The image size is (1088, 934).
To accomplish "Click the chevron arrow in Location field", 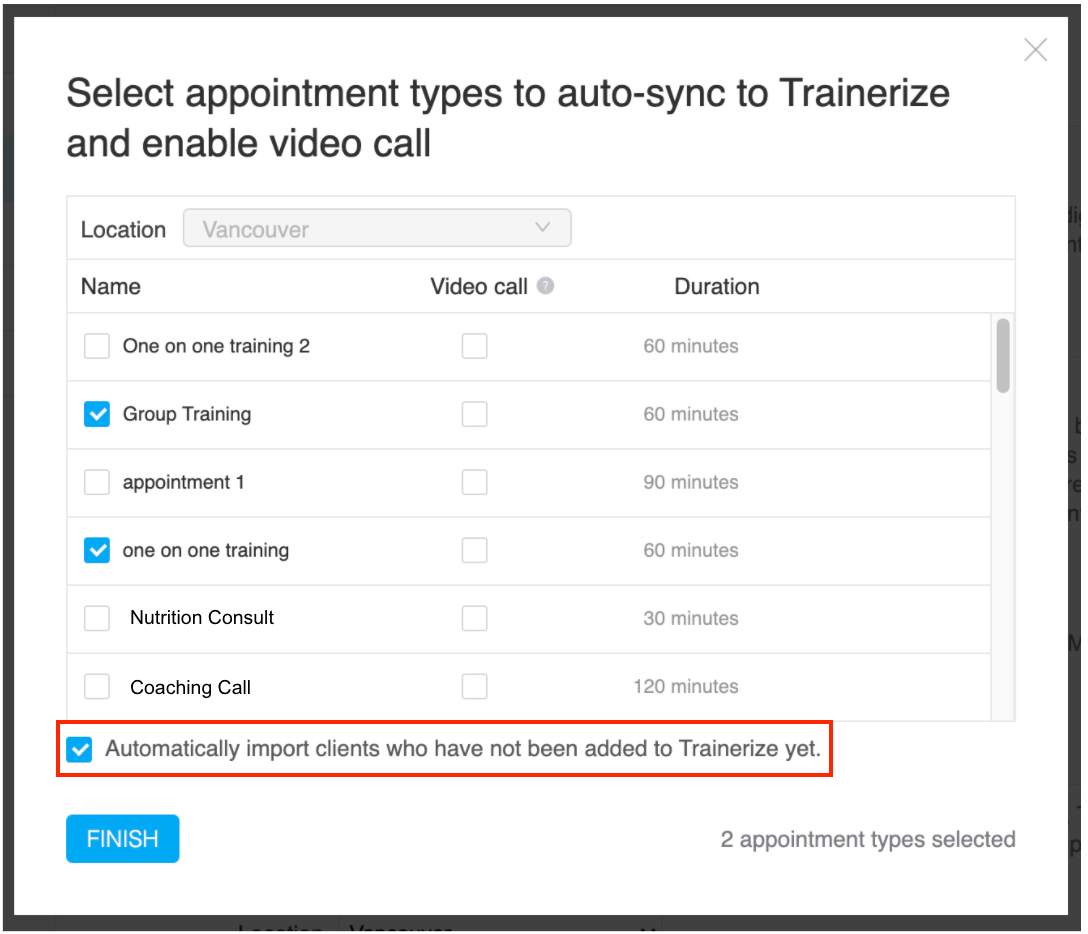I will [x=543, y=228].
